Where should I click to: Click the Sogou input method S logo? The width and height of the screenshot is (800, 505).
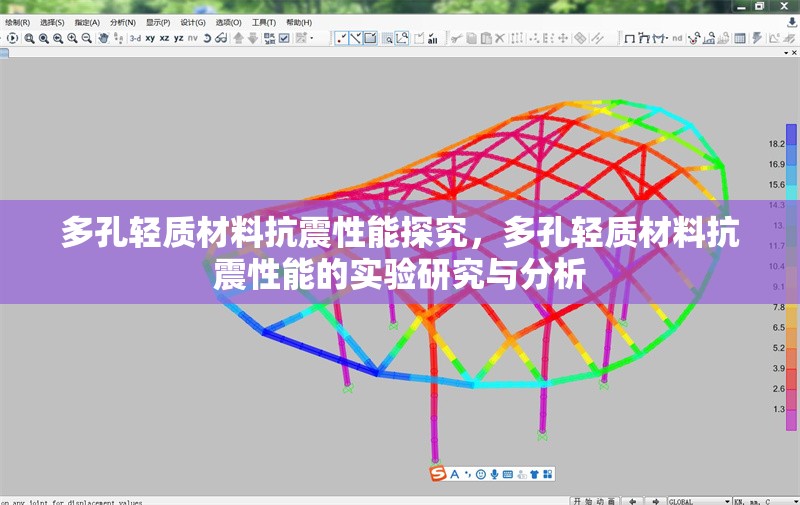[x=437, y=474]
